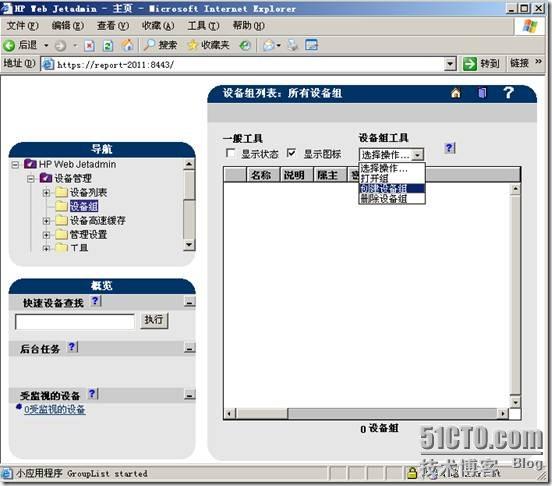
Task: Click the page icon in address bar
Action: 48,64
